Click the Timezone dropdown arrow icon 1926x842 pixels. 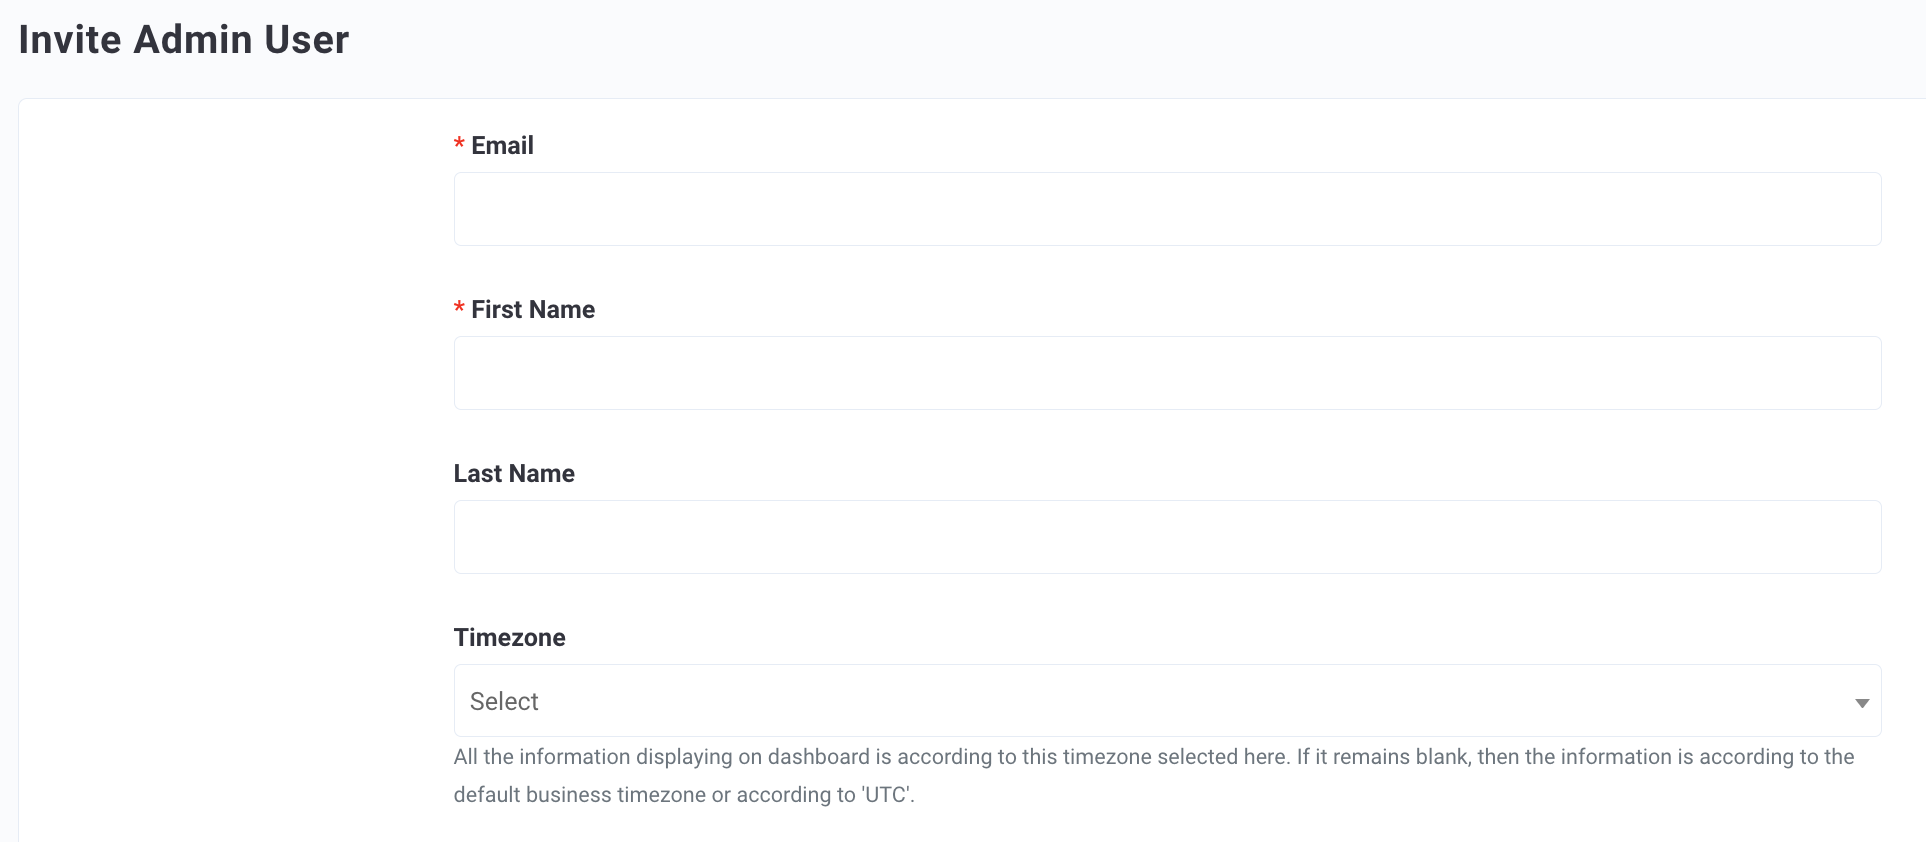tap(1862, 703)
